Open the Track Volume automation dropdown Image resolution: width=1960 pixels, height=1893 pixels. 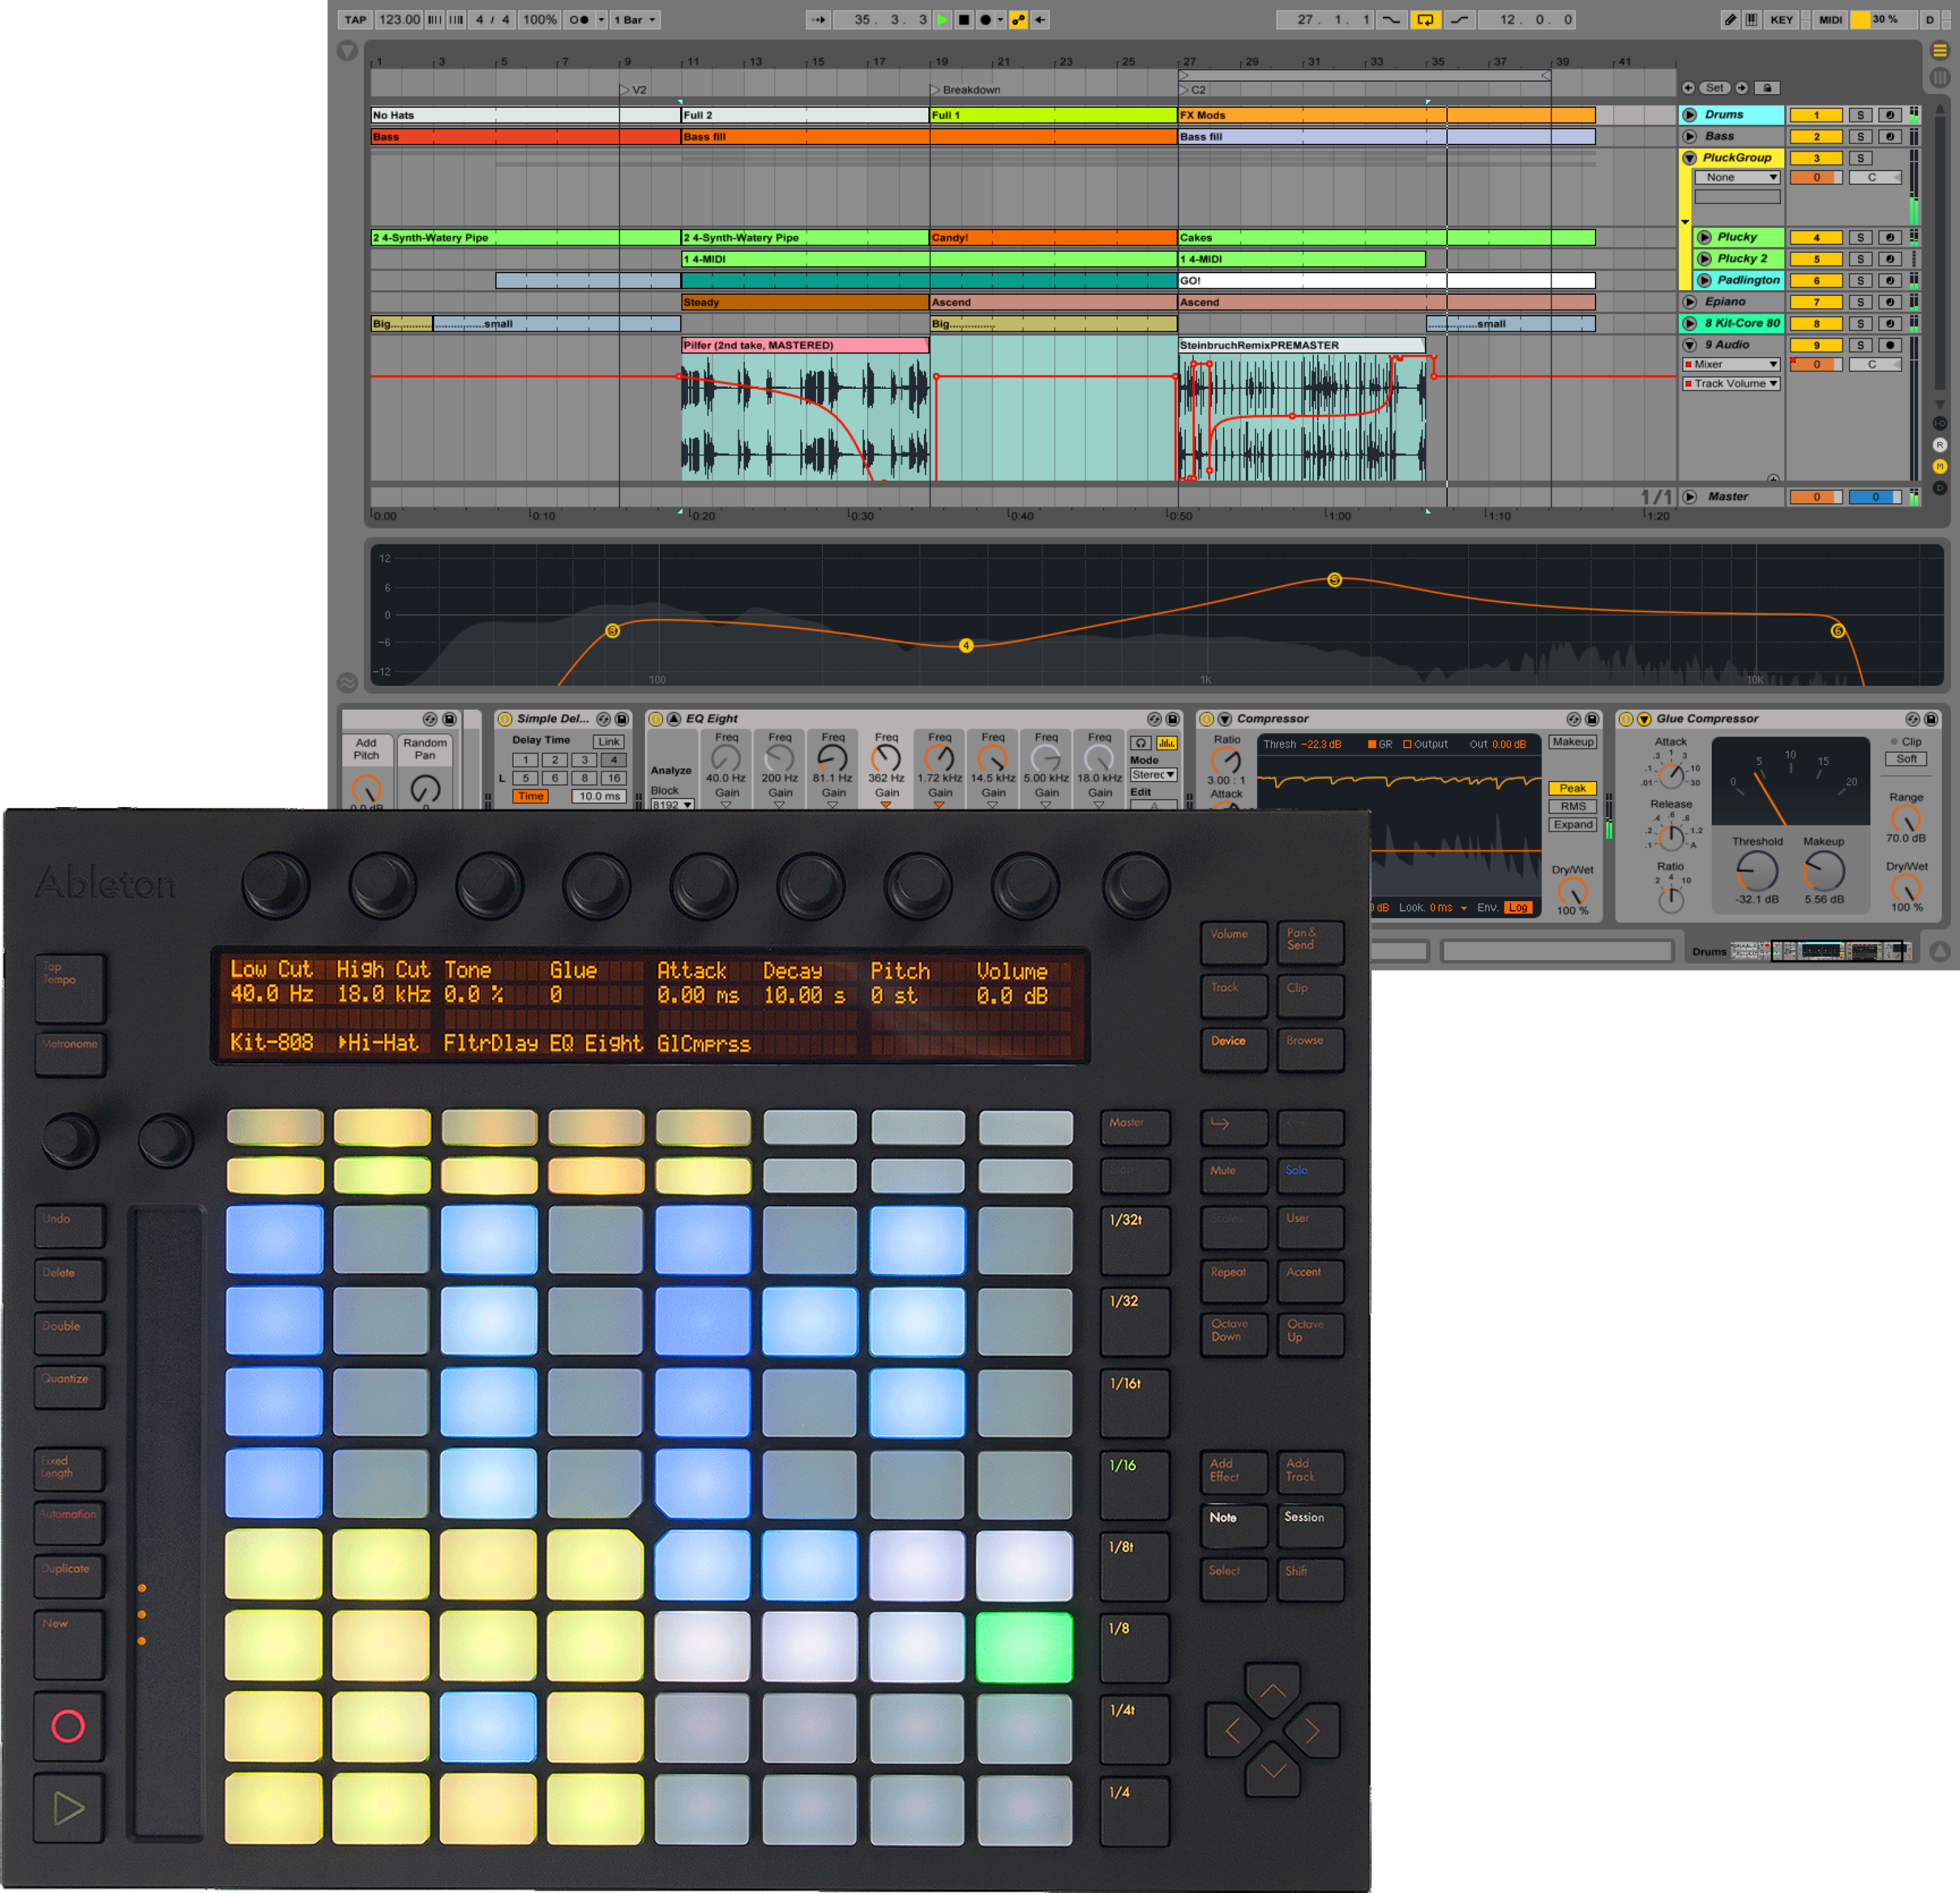tap(1731, 384)
